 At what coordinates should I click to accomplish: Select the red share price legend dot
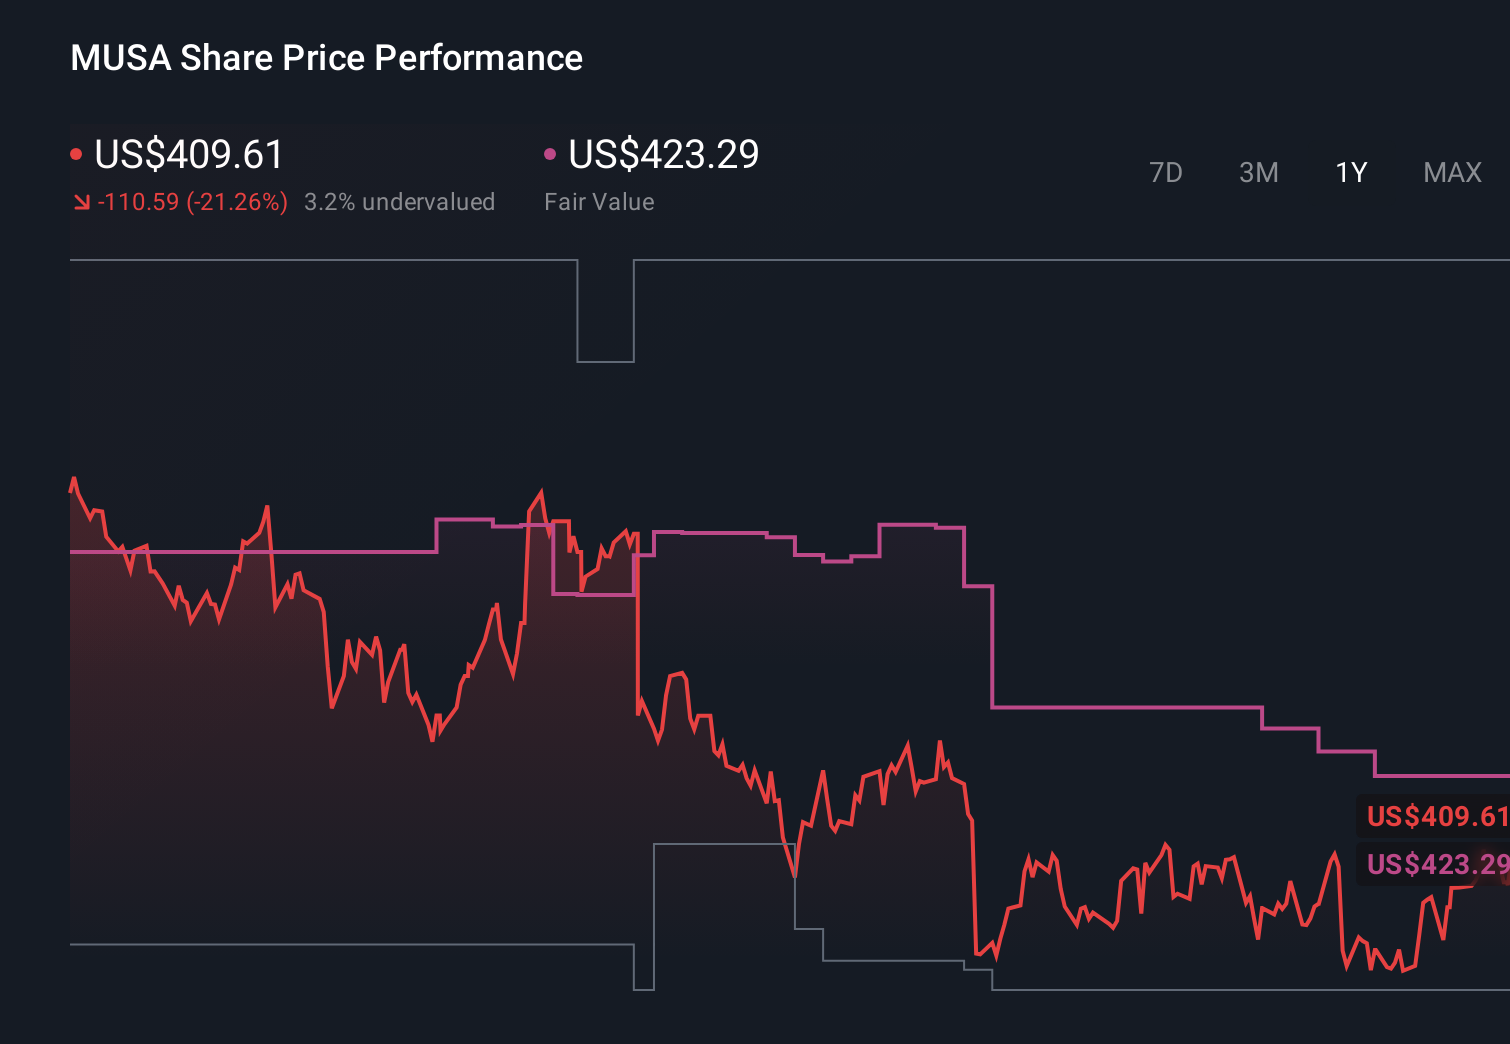click(x=77, y=152)
